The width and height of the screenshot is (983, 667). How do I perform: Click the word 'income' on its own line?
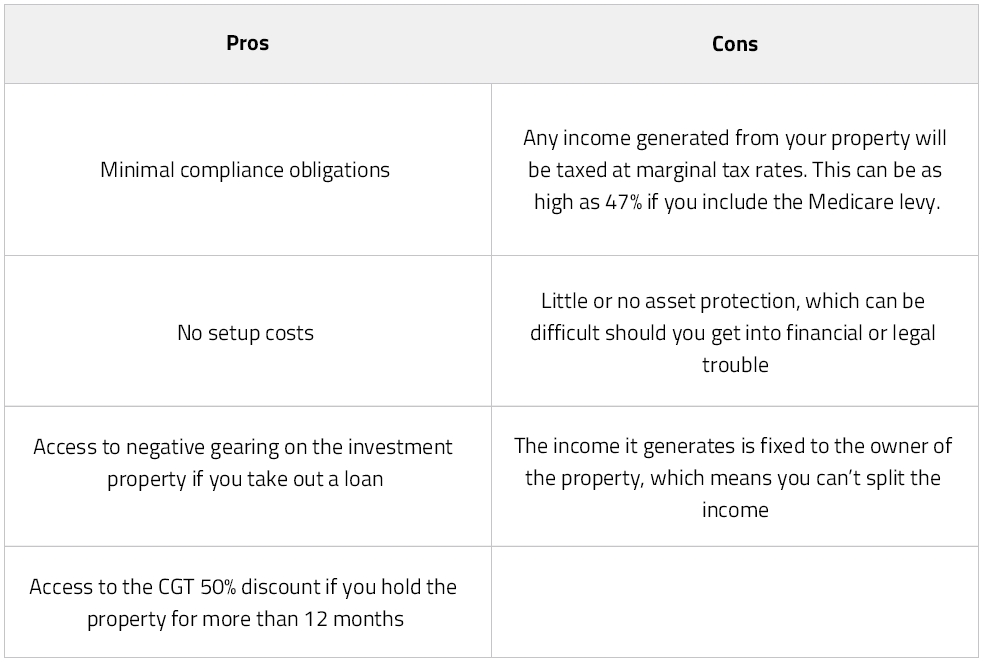coord(735,510)
